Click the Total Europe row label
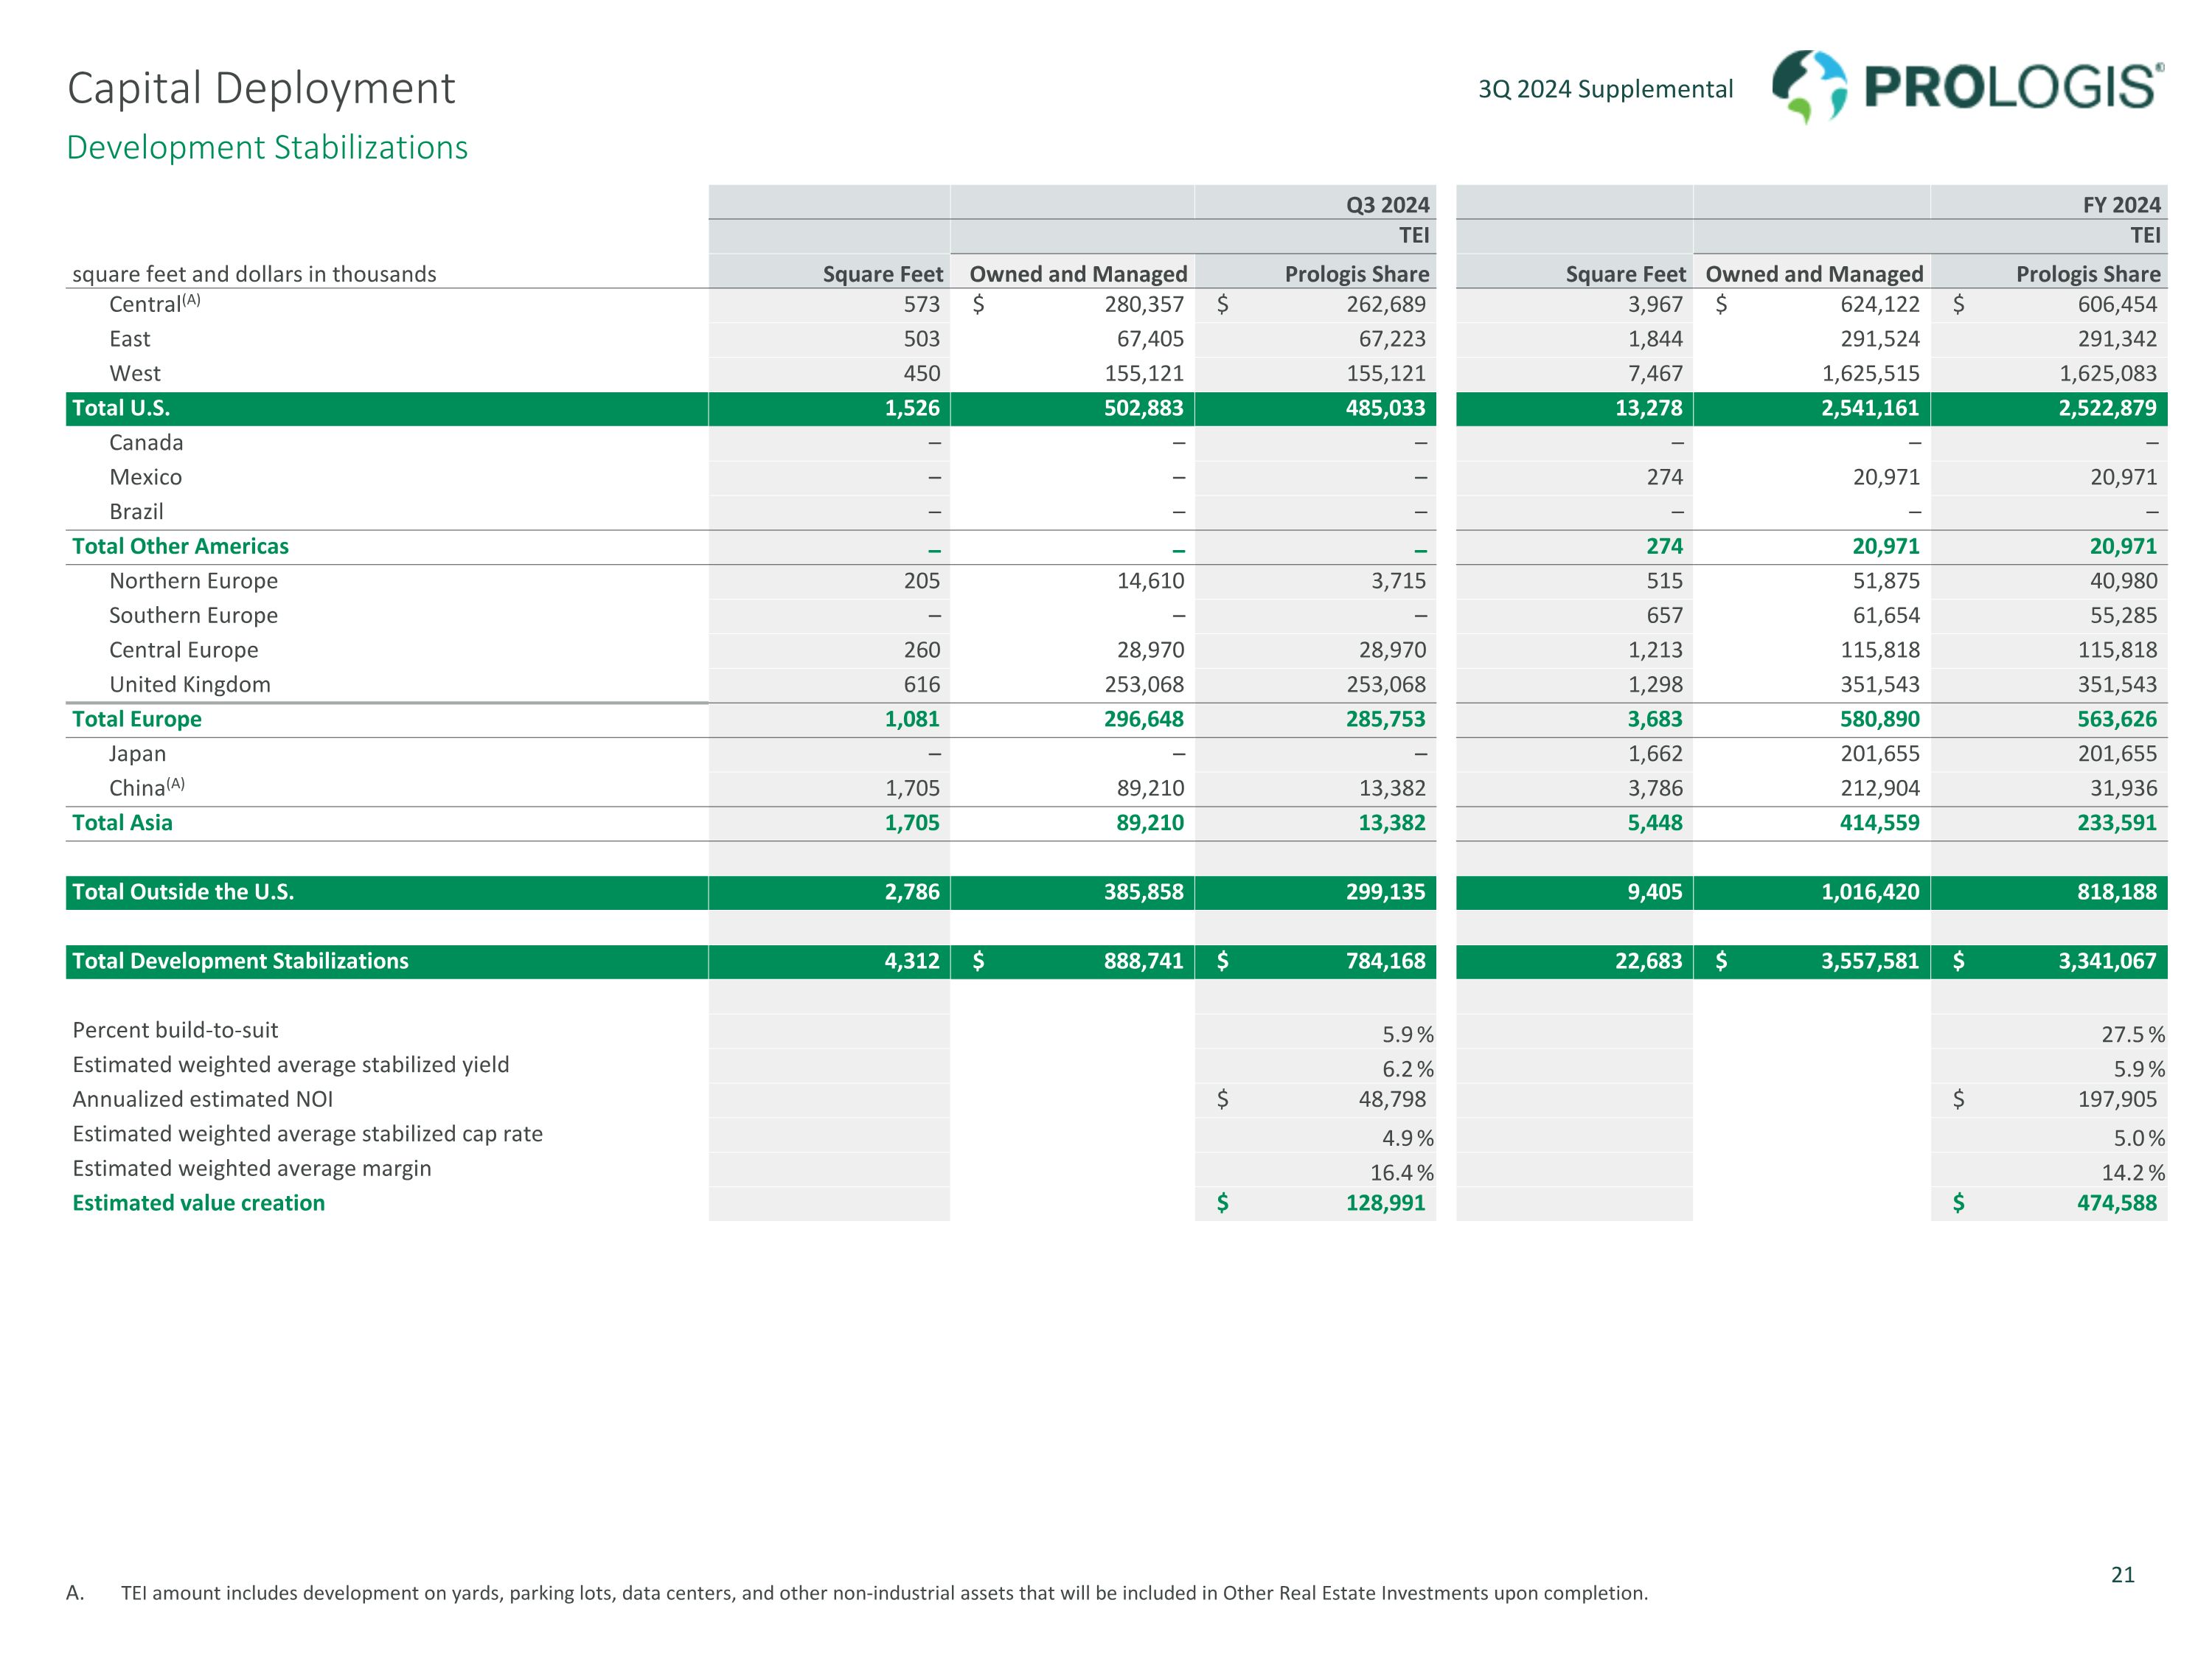The width and height of the screenshot is (2212, 1659). [137, 719]
